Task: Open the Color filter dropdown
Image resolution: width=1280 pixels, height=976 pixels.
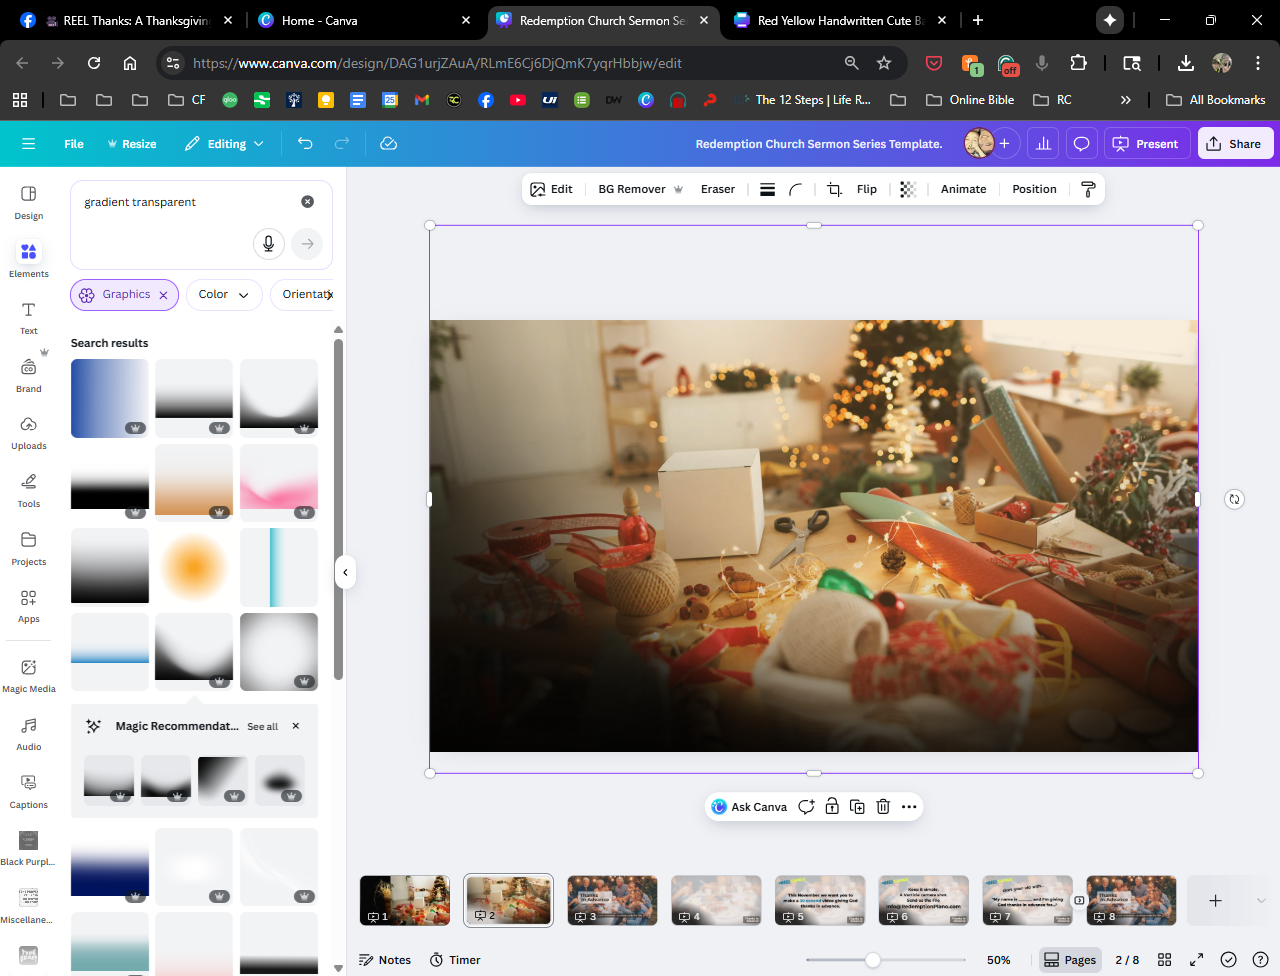Action: pyautogui.click(x=224, y=295)
